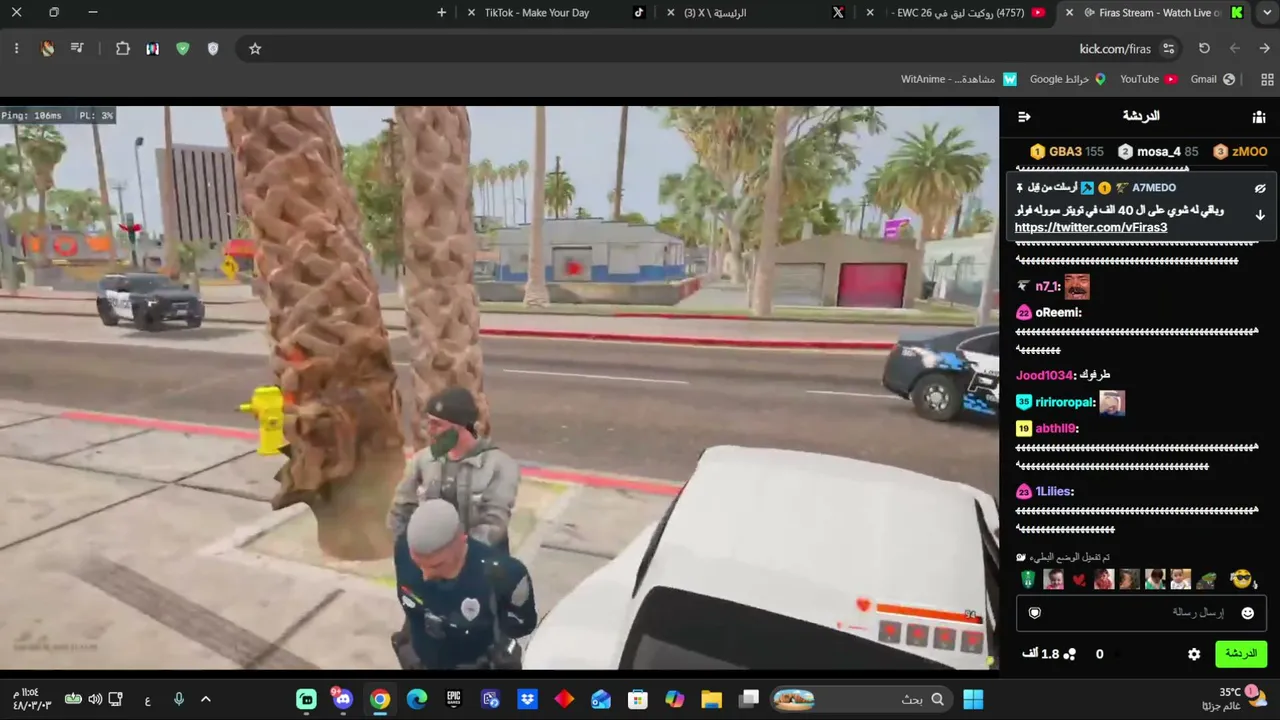Click the GBA3 leaderboard entry
Viewport: 1280px width, 720px height.
pyautogui.click(x=1067, y=152)
